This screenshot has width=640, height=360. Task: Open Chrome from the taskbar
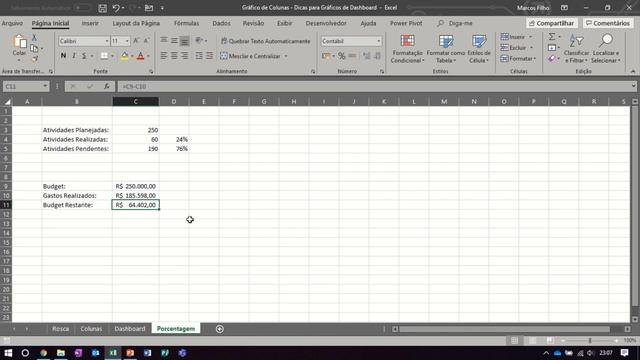tap(43, 353)
